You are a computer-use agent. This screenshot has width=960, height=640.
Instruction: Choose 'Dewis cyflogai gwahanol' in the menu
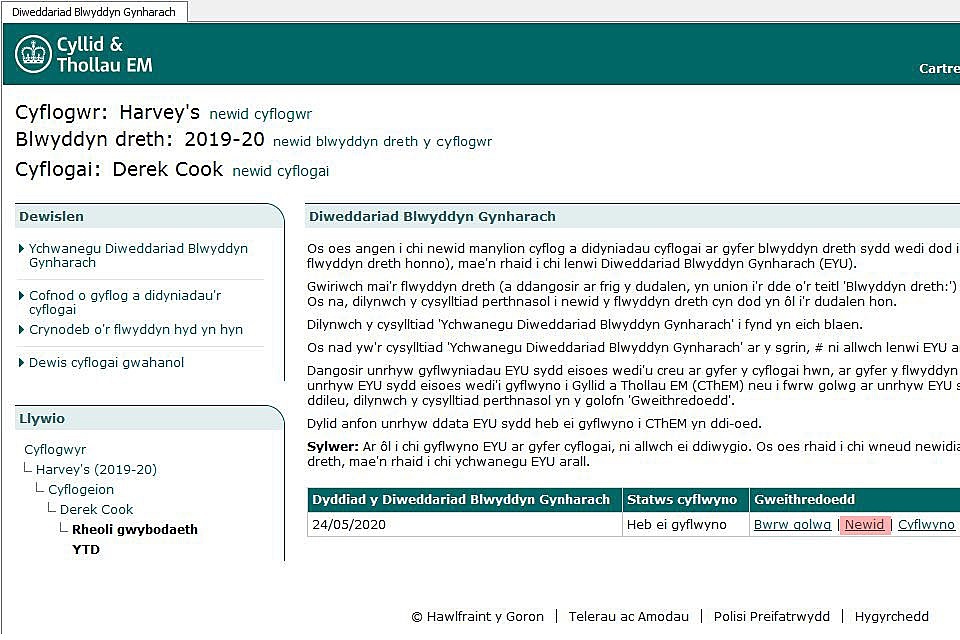(x=106, y=362)
